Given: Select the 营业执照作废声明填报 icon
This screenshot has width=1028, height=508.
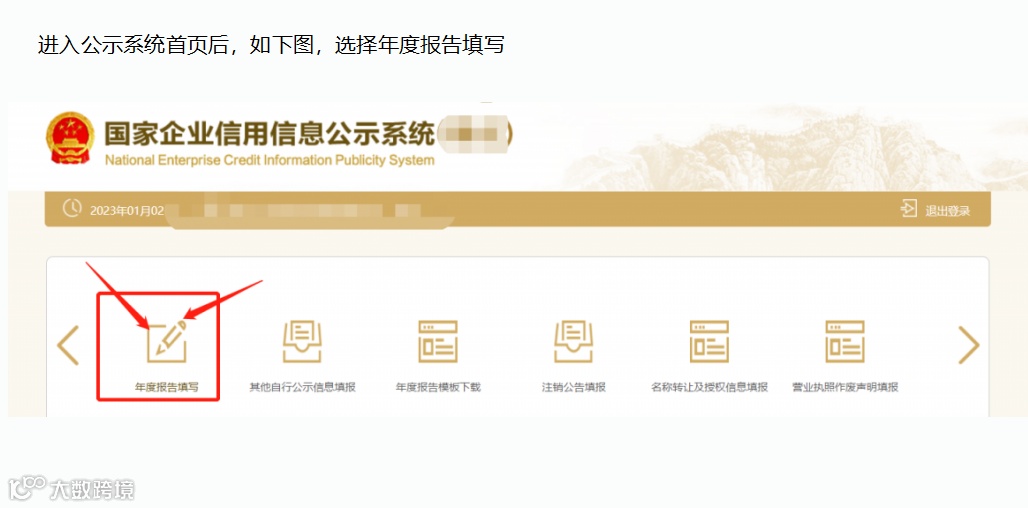Looking at the screenshot, I should [845, 342].
